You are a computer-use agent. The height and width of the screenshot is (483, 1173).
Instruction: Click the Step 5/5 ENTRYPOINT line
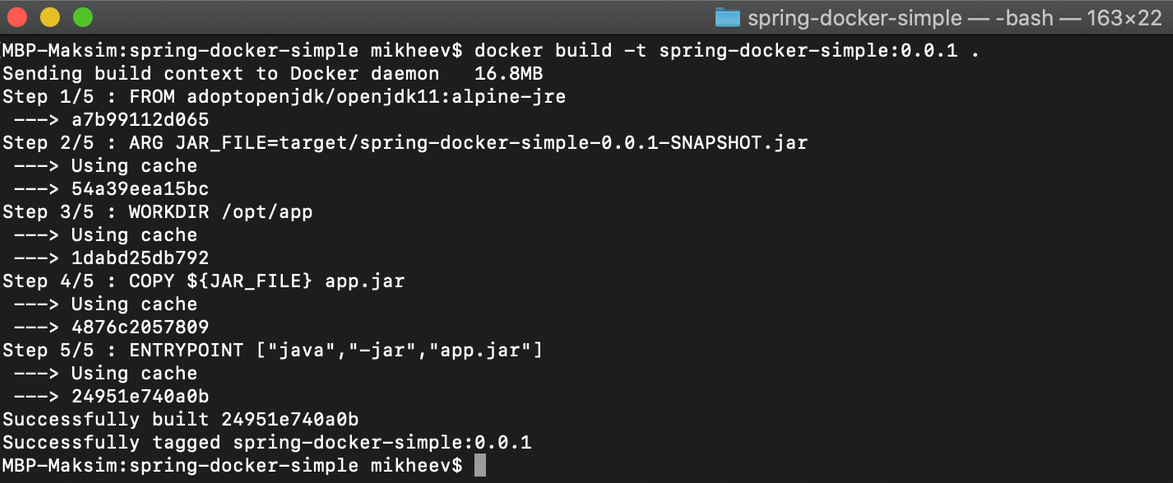[272, 350]
